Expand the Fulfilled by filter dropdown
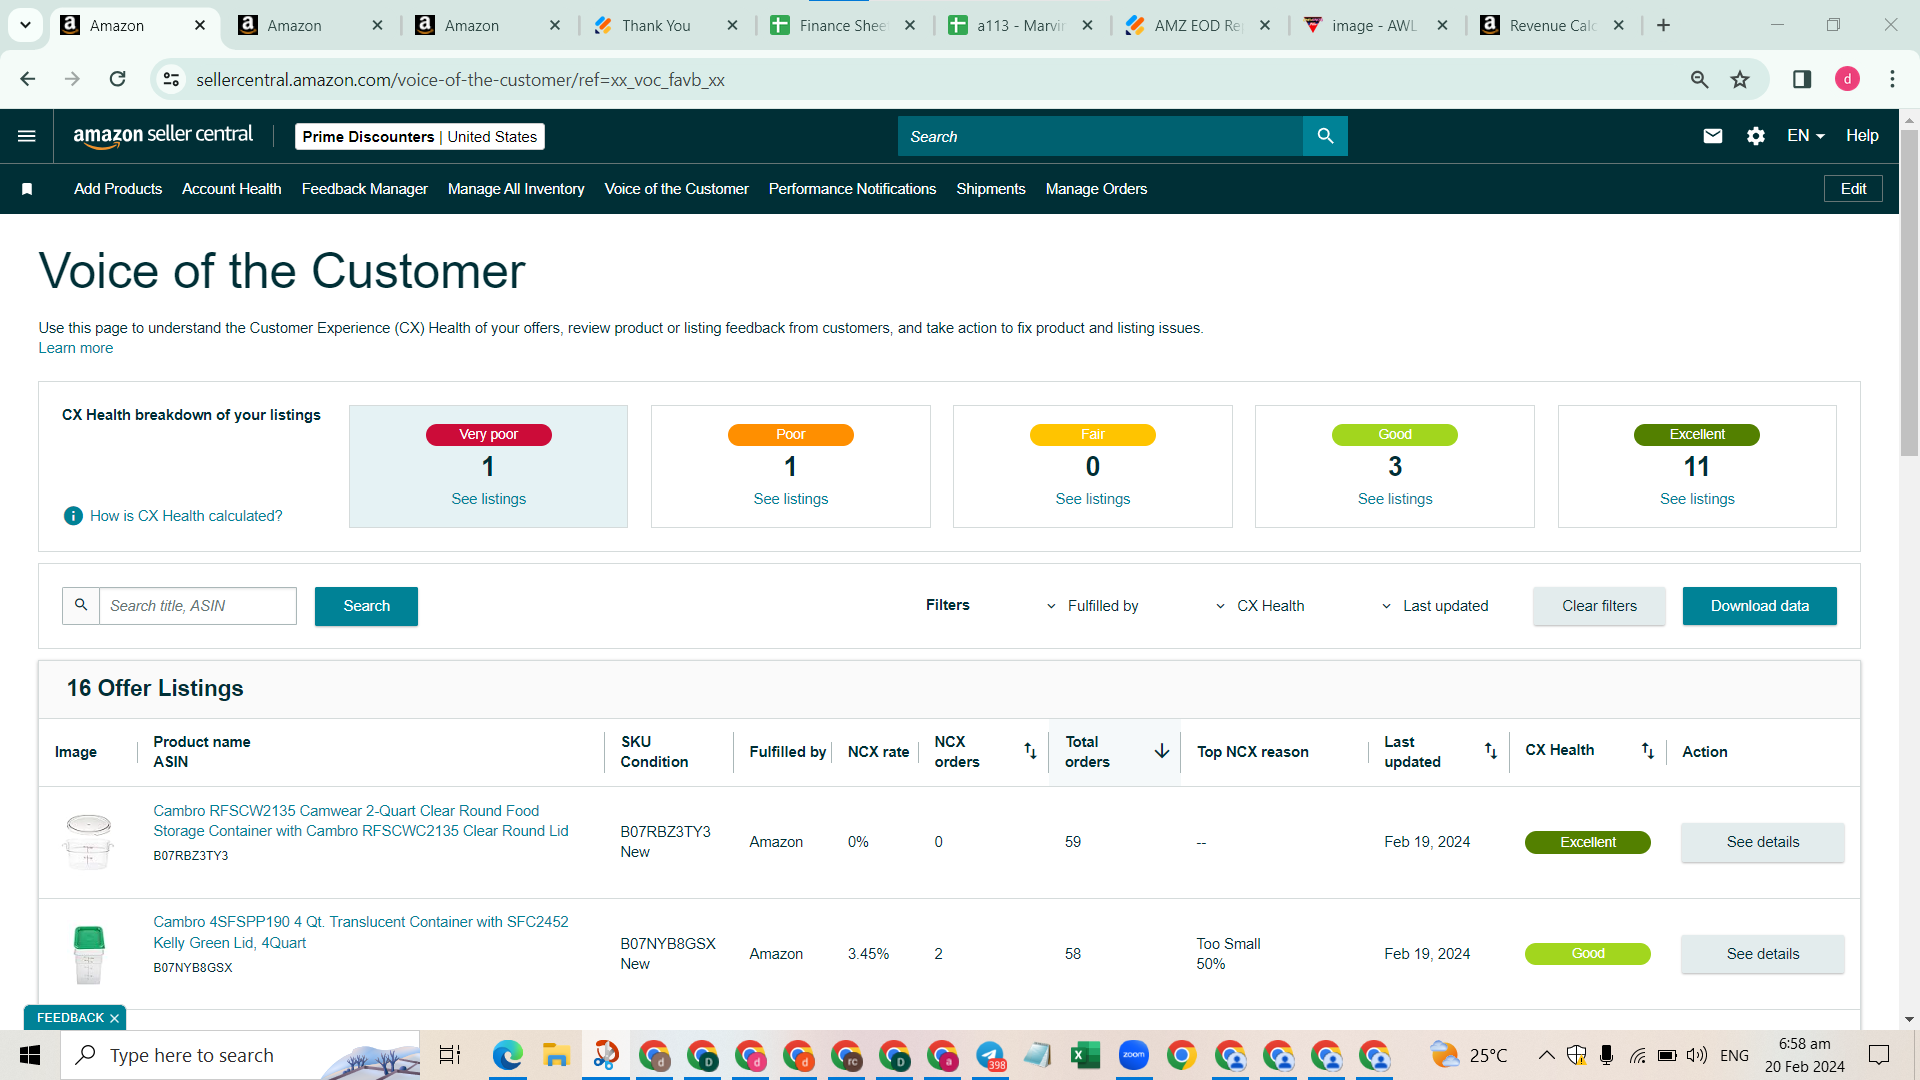Screen dimensions: 1920x1080 [x=1092, y=606]
